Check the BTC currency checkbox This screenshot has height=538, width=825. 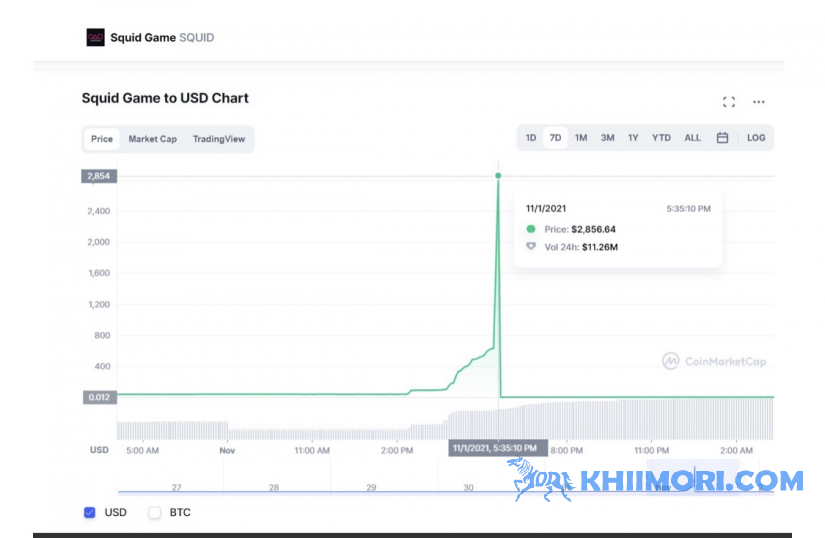pos(154,512)
